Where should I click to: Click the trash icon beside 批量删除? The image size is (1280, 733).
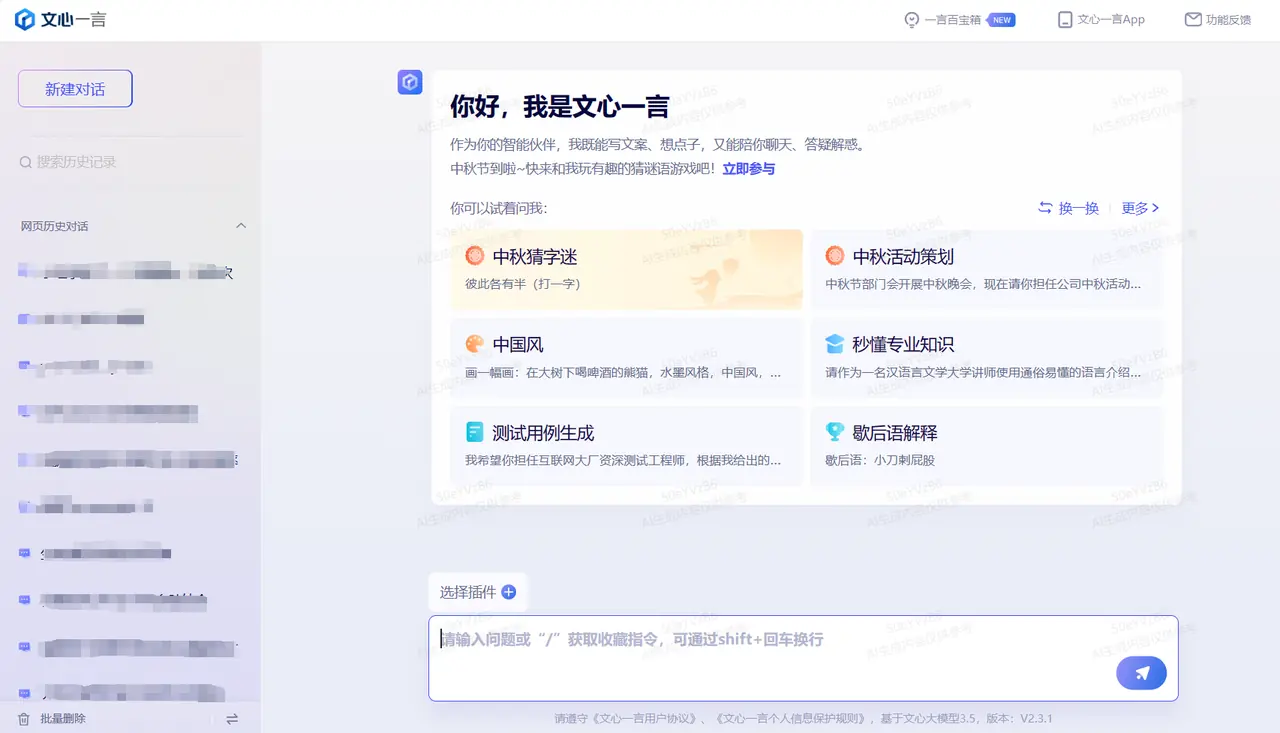pos(23,718)
